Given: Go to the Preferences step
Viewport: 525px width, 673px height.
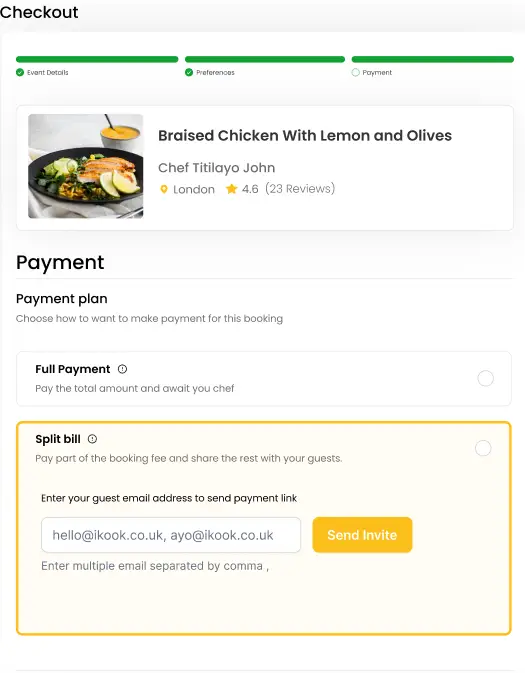Looking at the screenshot, I should point(215,73).
